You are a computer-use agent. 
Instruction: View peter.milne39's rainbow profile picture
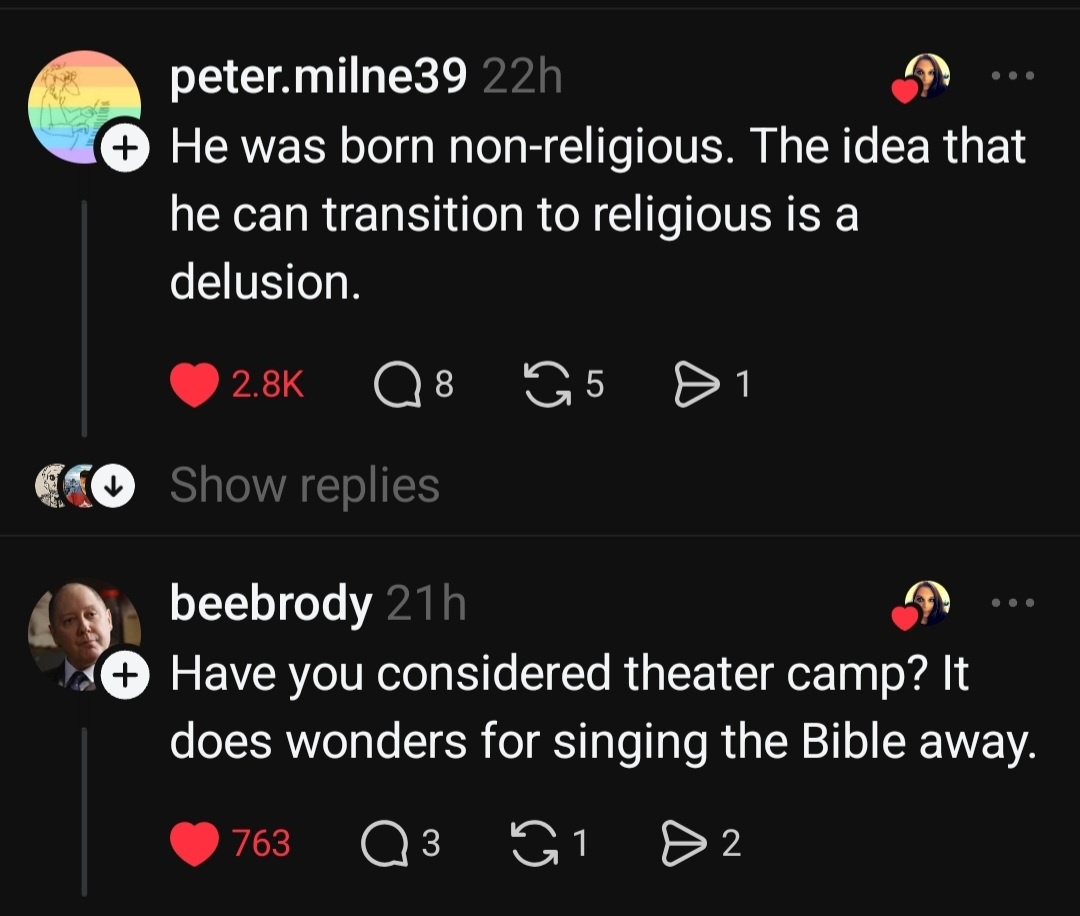point(83,105)
